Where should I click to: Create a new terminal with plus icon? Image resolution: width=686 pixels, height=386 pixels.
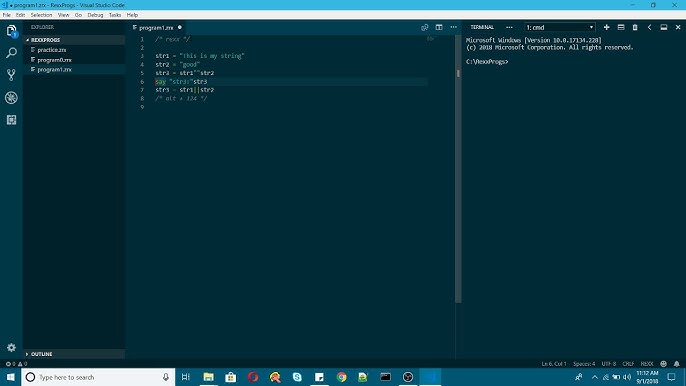pyautogui.click(x=606, y=27)
